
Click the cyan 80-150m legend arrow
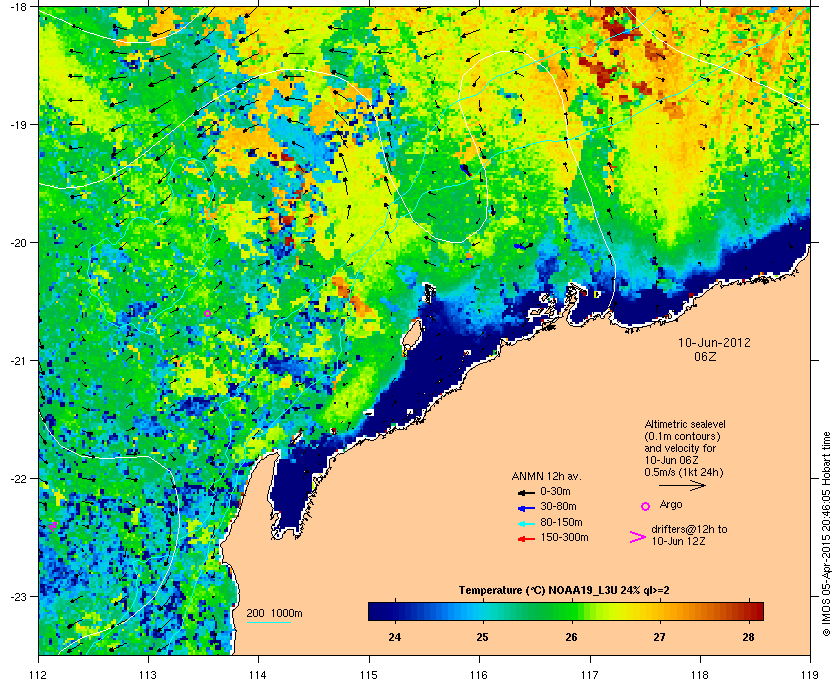coord(526,523)
